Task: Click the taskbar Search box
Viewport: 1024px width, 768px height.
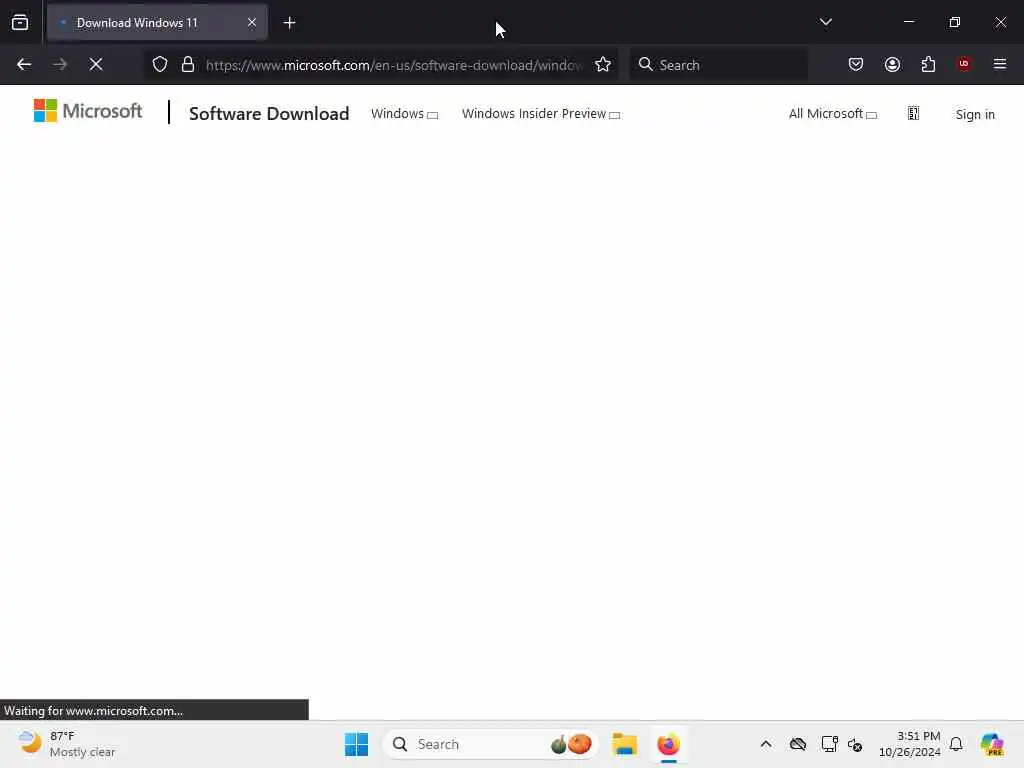Action: point(491,744)
